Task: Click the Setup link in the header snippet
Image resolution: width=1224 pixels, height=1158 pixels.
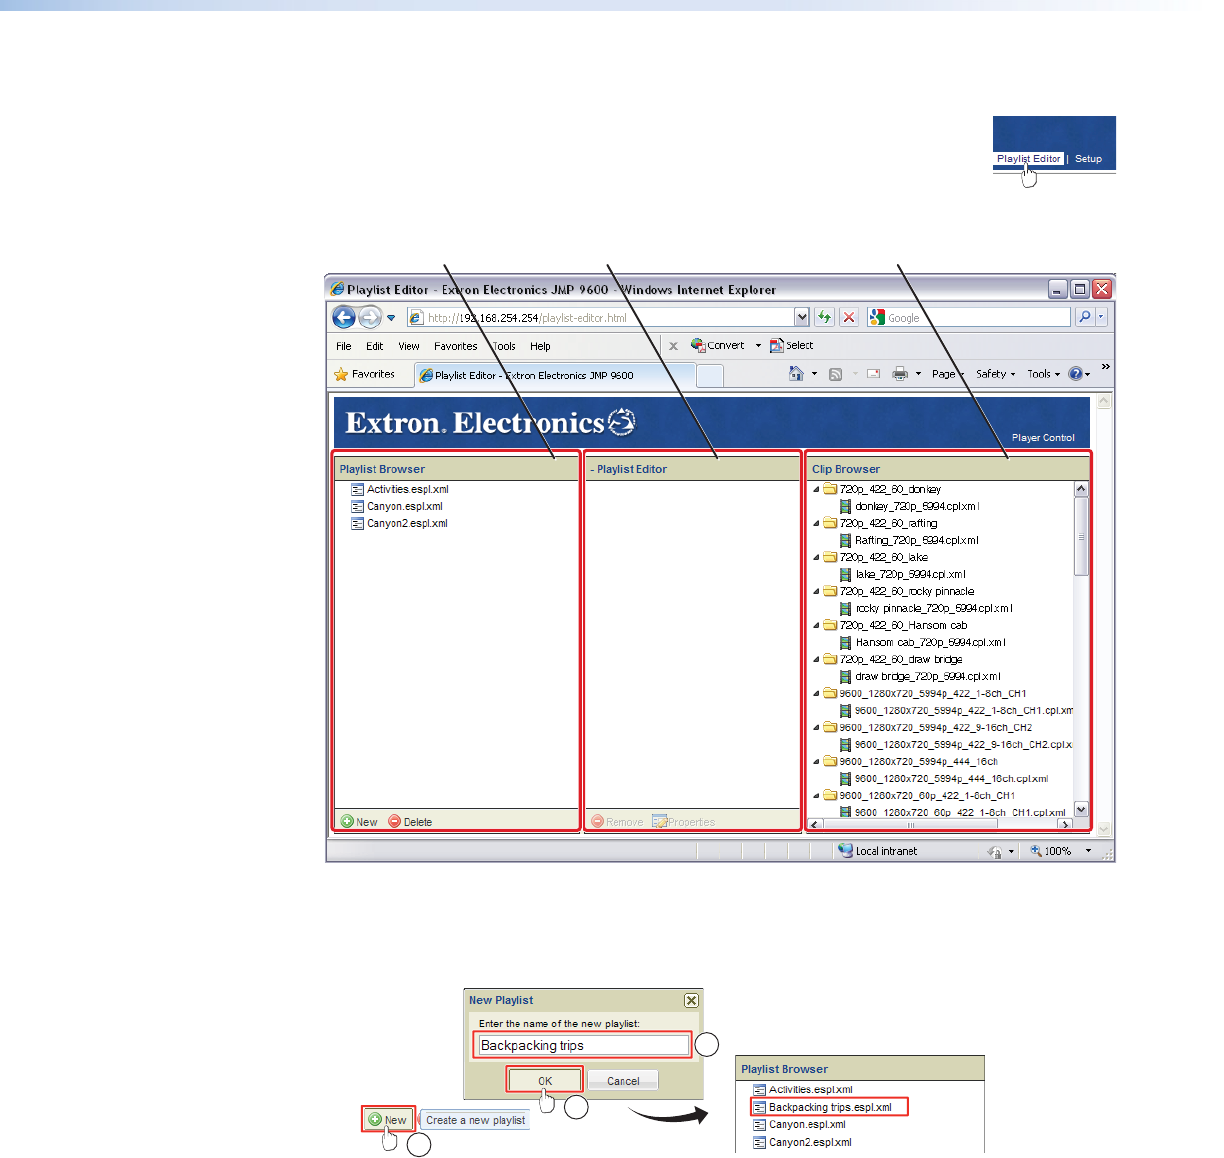Action: [x=1088, y=159]
